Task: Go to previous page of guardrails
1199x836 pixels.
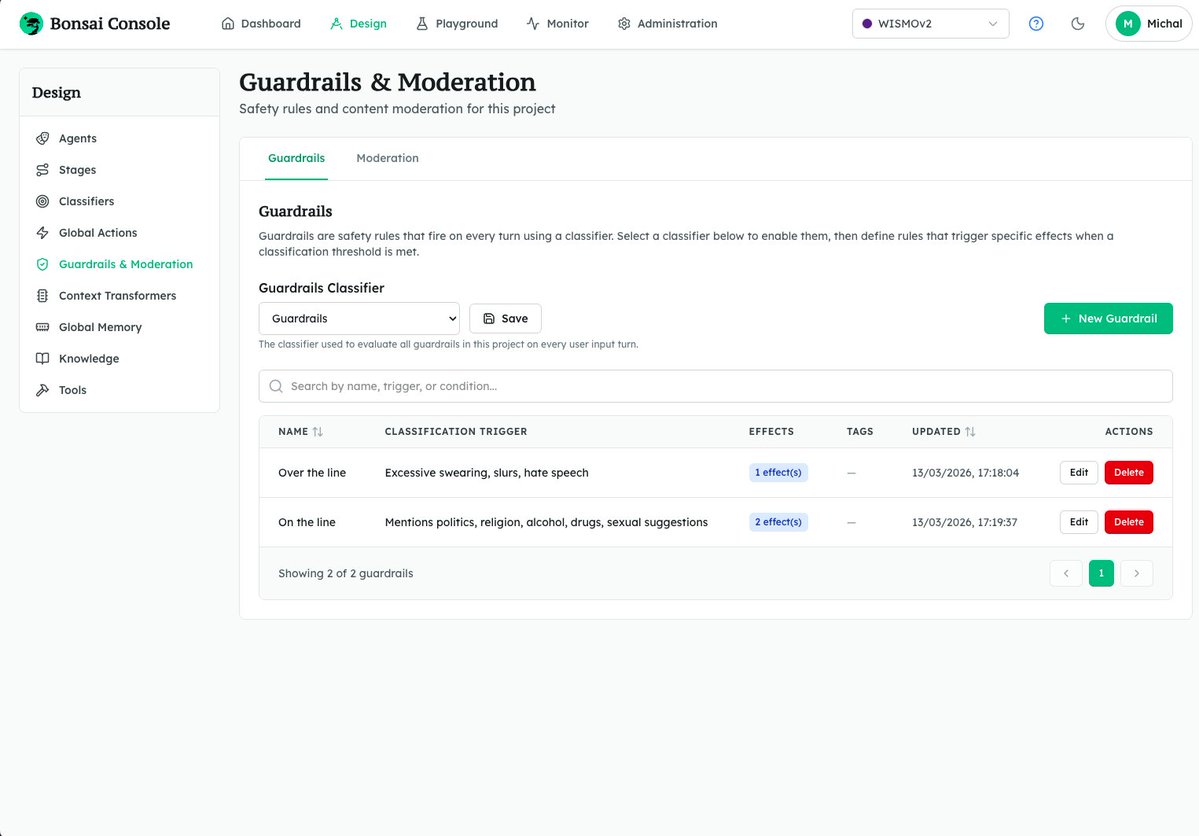Action: (x=1066, y=573)
